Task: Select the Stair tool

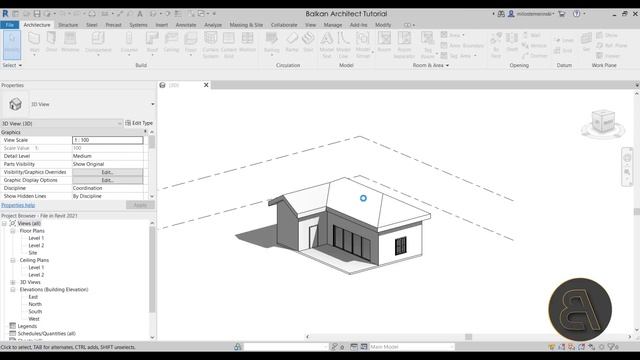Action: click(308, 42)
